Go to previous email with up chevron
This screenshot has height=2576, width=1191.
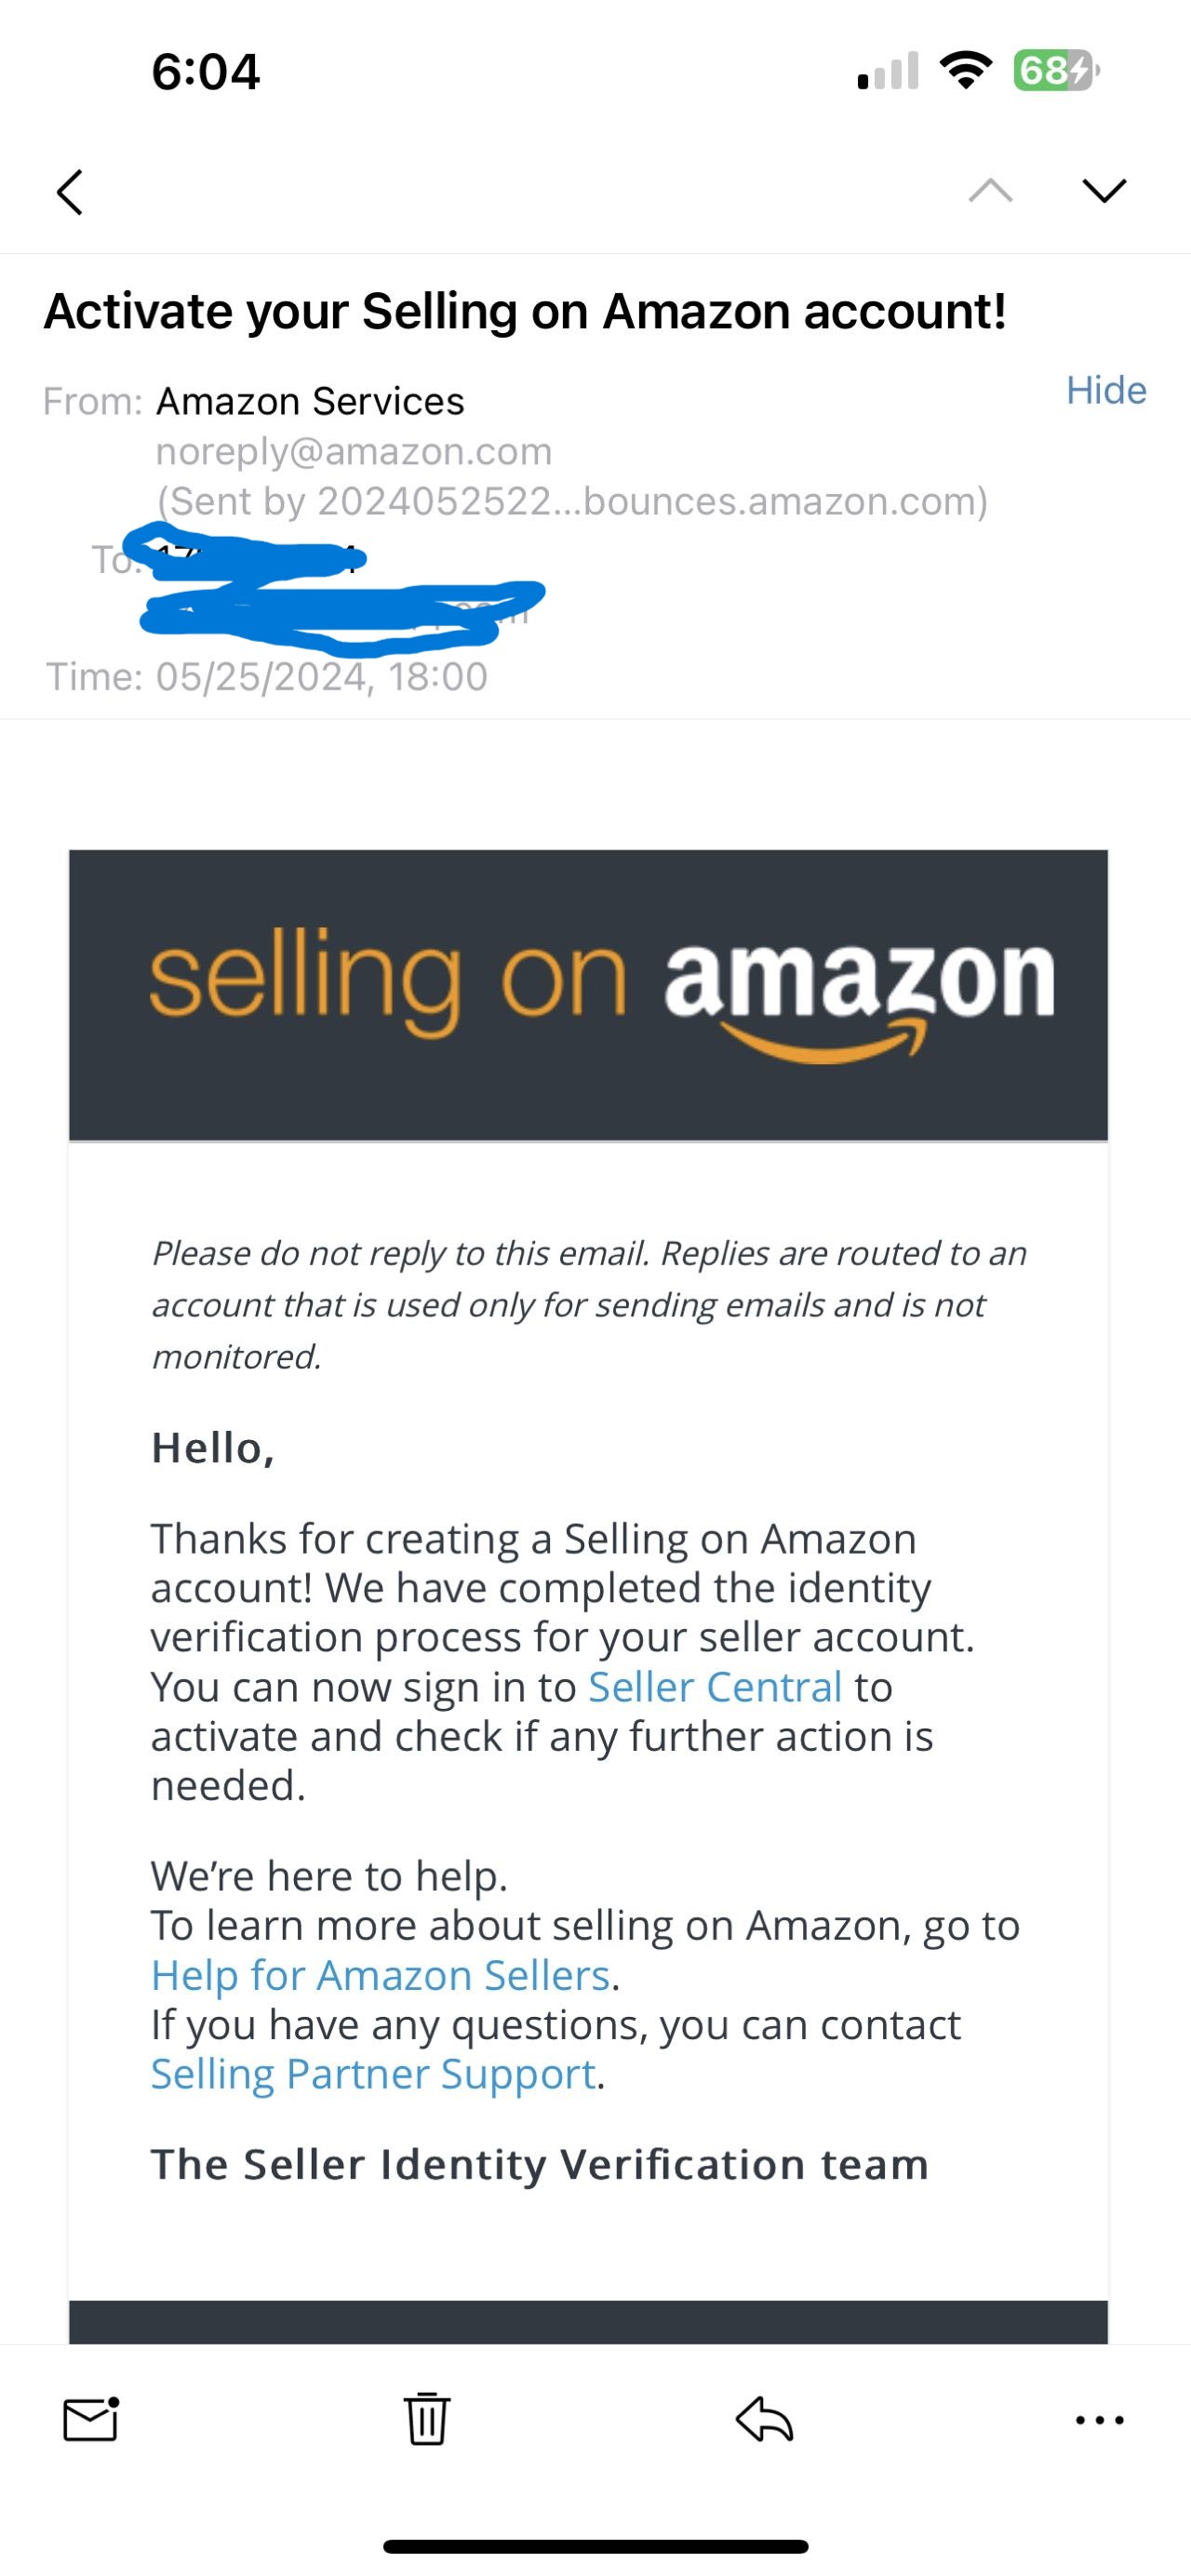coord(990,190)
